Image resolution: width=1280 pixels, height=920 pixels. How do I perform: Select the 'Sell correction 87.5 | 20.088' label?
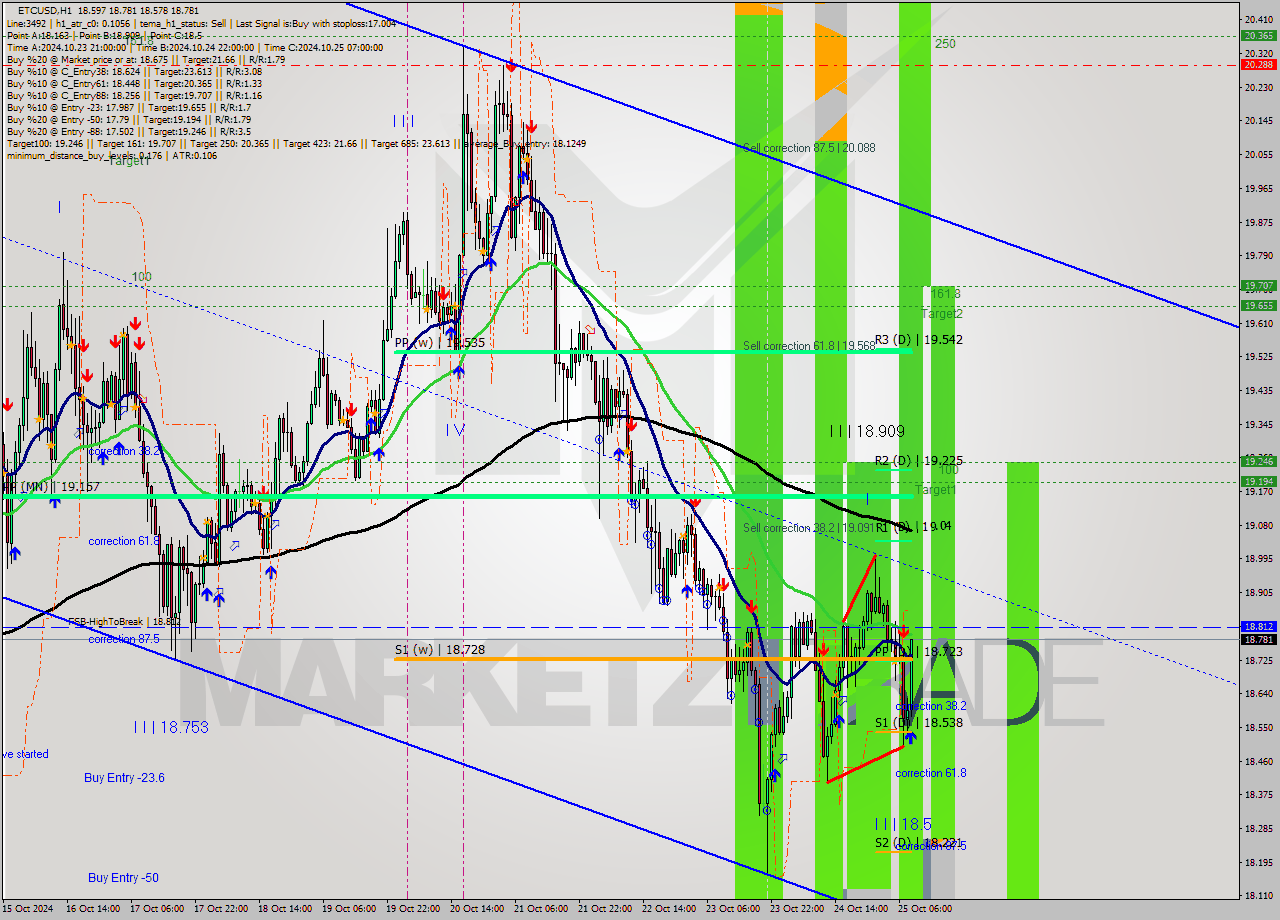(x=809, y=148)
